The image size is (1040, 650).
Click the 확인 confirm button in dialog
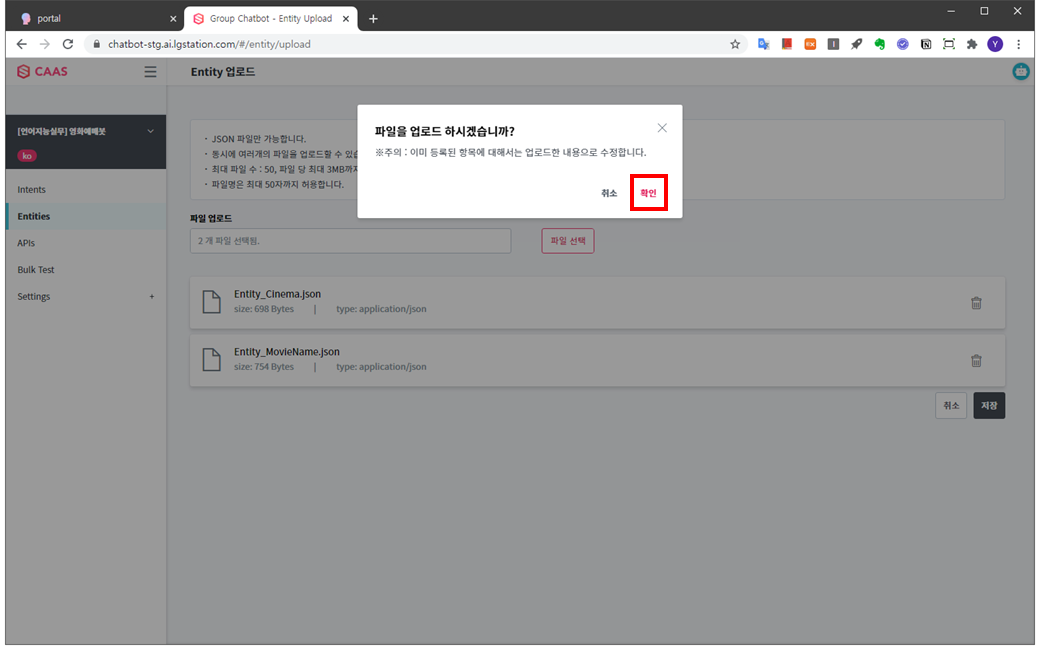648,193
